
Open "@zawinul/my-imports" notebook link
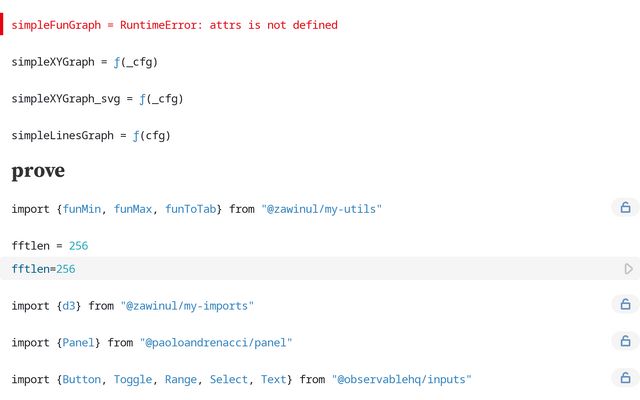click(187, 306)
